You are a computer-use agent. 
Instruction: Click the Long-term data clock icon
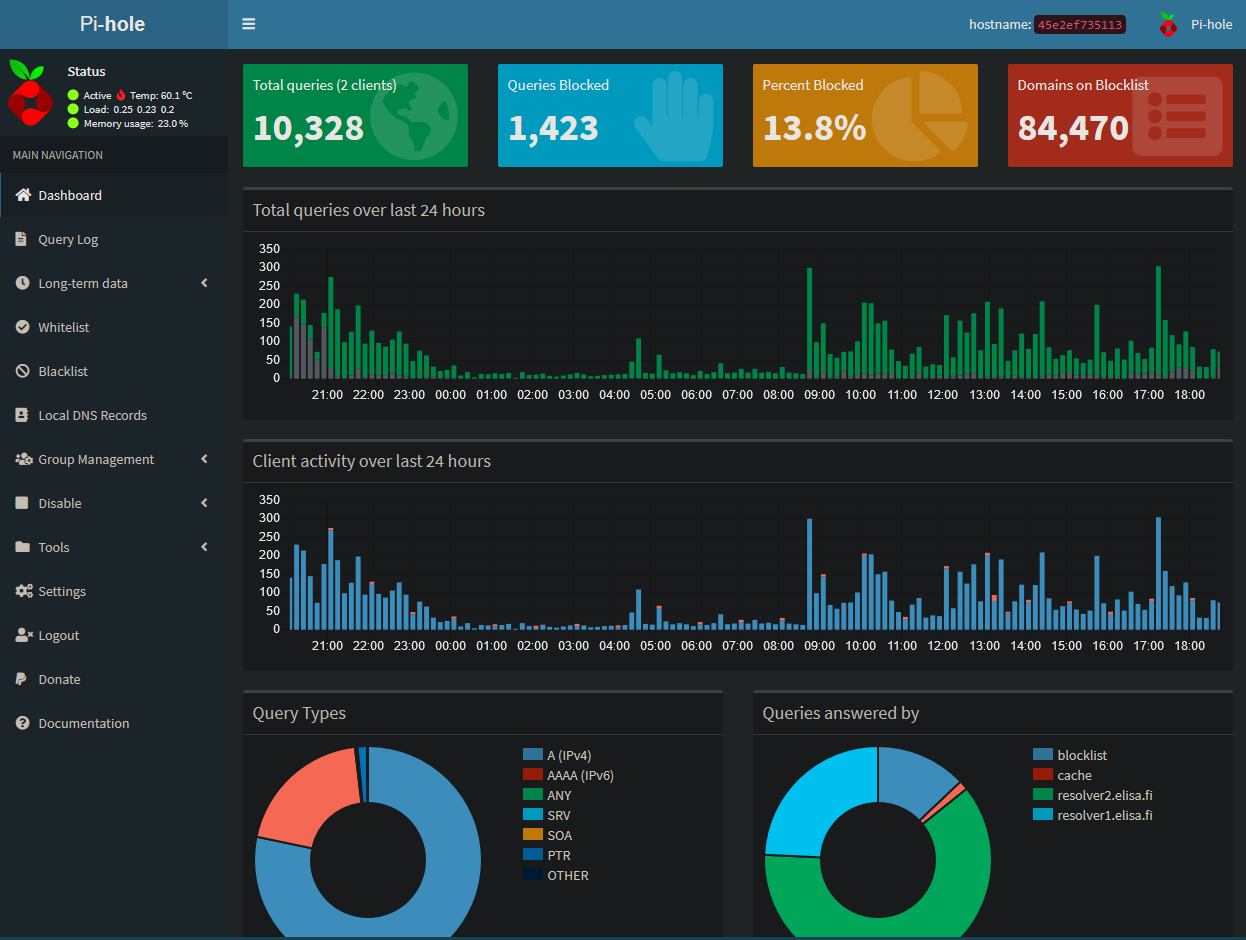pyautogui.click(x=22, y=283)
